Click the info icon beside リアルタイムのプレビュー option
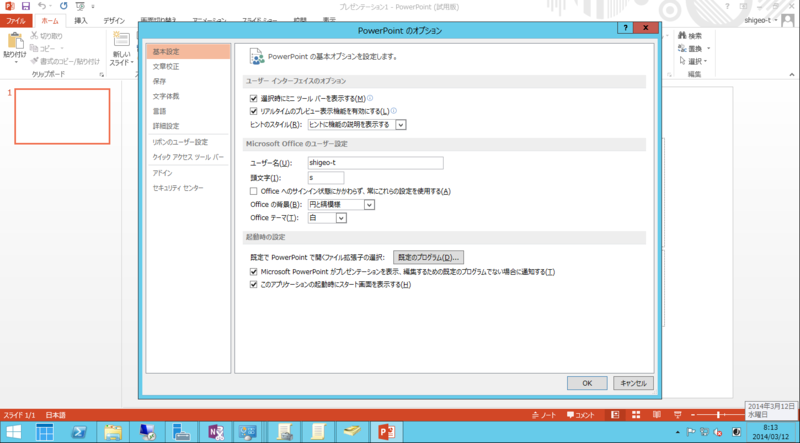Screen dimensions: 800x443 coord(394,111)
